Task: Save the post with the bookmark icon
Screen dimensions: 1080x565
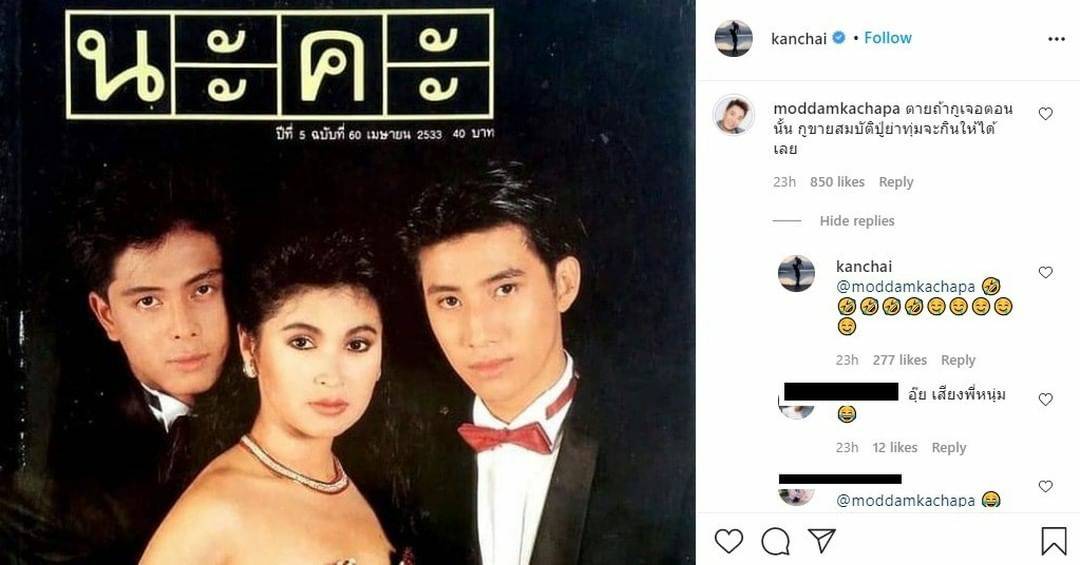Action: click(x=1054, y=542)
